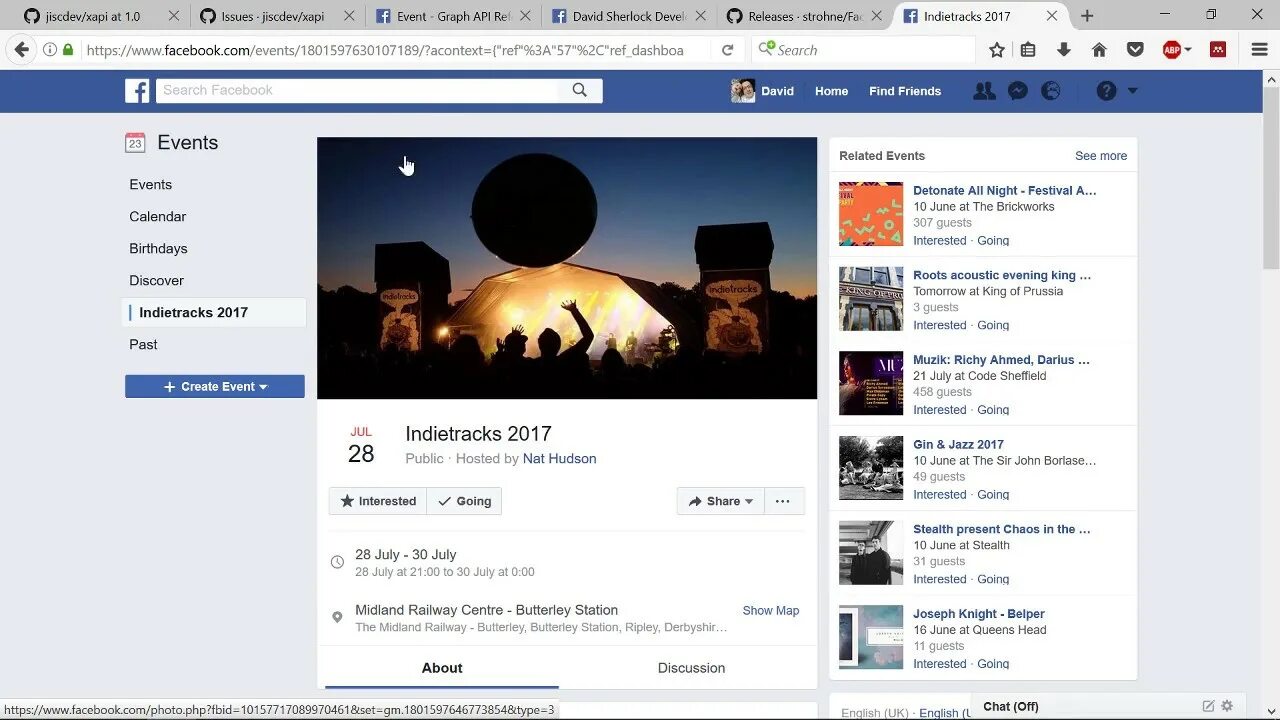Click the Find Friends link
Image resolution: width=1280 pixels, height=720 pixels.
tap(905, 91)
